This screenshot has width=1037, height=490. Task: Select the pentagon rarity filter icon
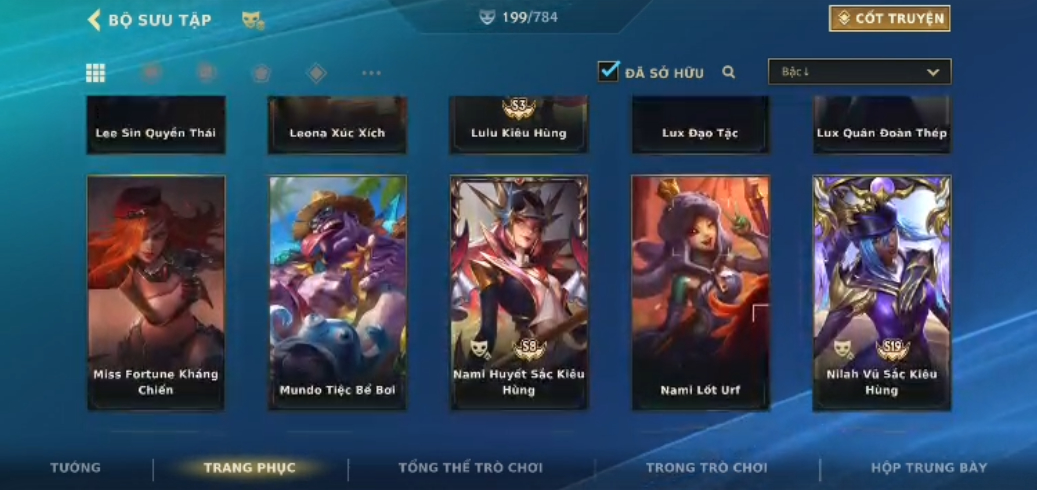pos(261,73)
